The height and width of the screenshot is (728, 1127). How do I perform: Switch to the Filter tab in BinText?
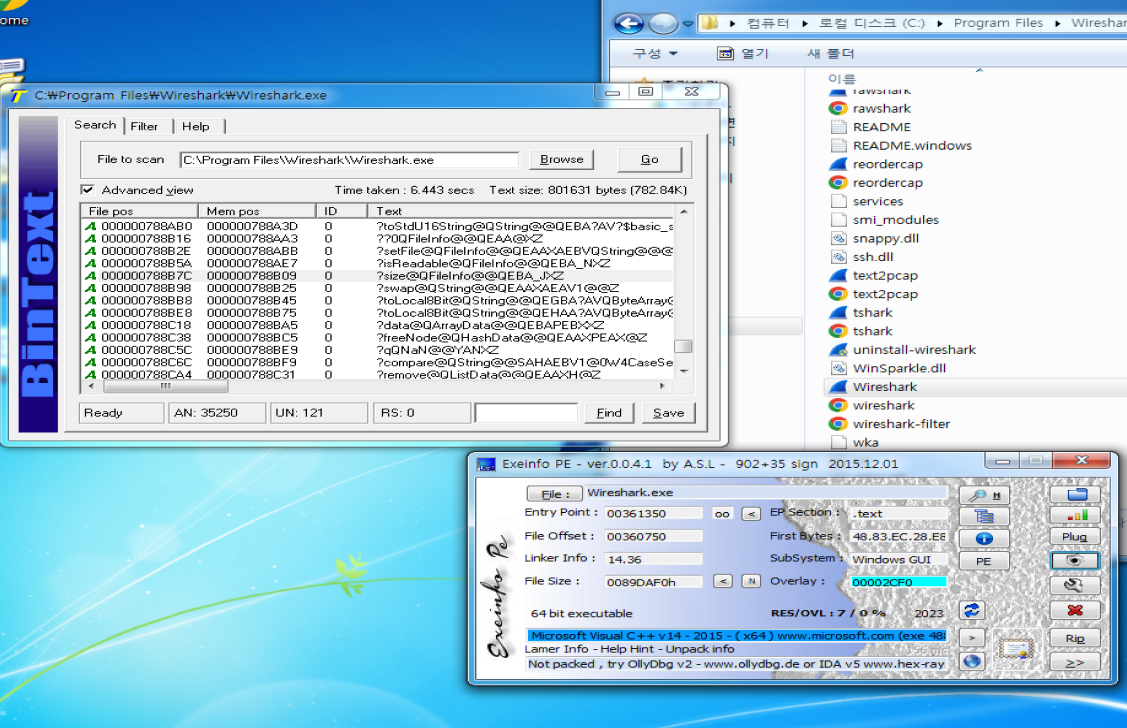(x=144, y=126)
